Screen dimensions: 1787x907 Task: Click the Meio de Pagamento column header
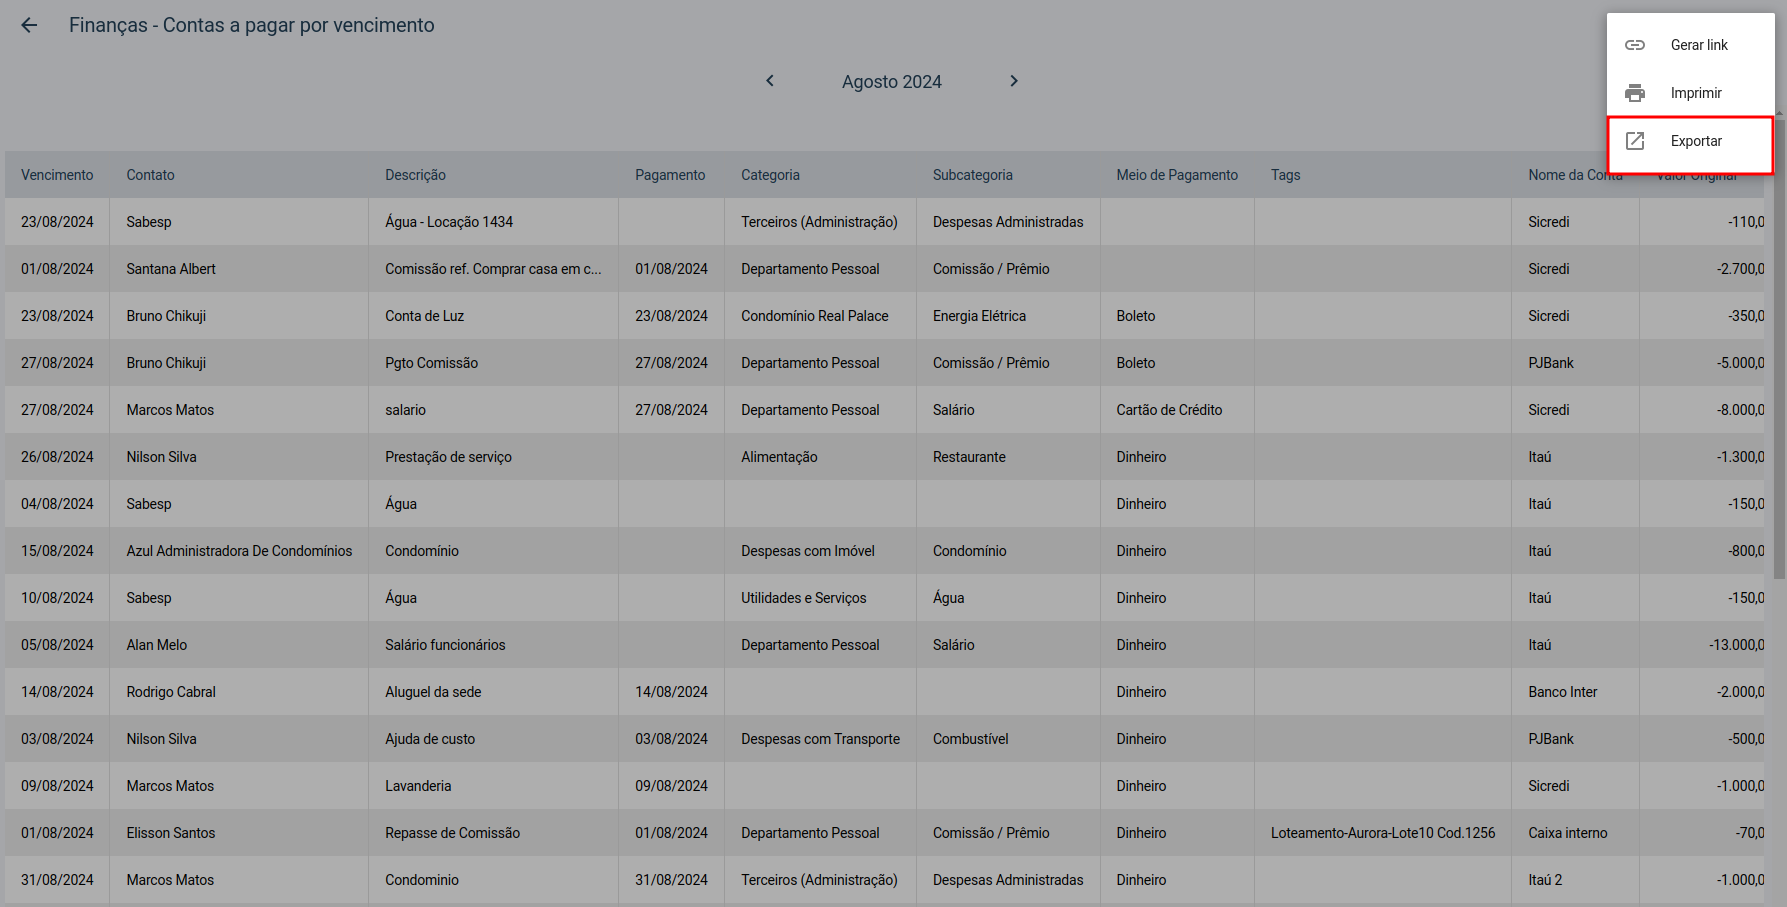1177,175
